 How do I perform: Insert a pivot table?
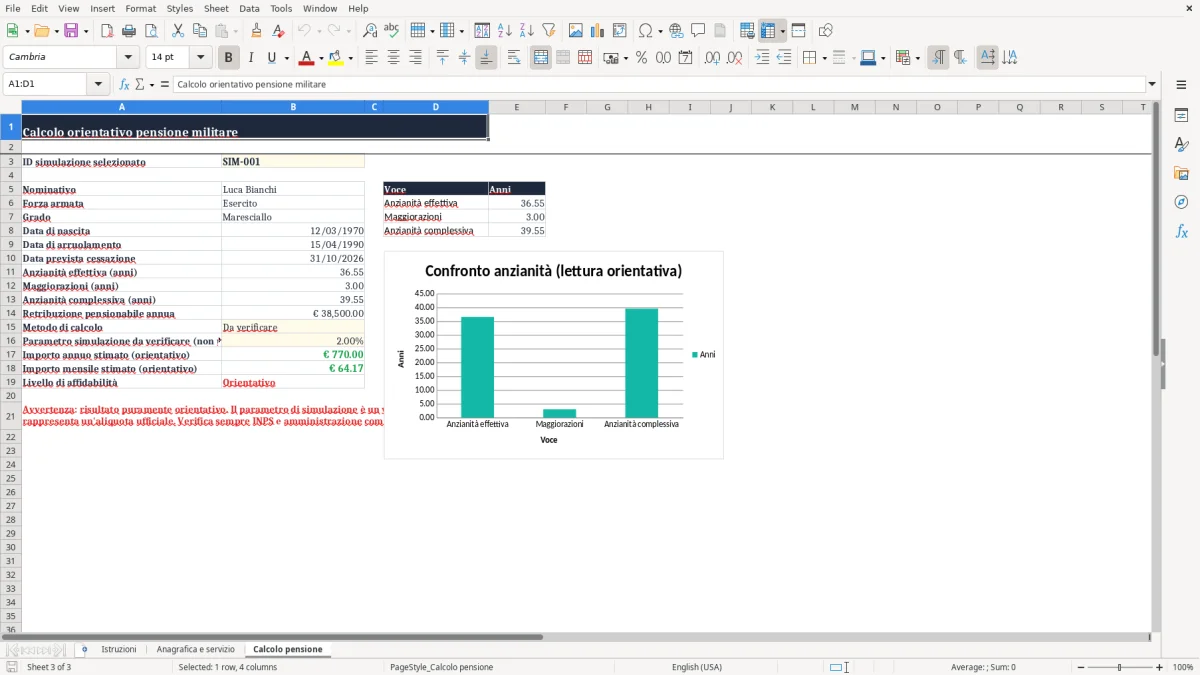tap(620, 31)
